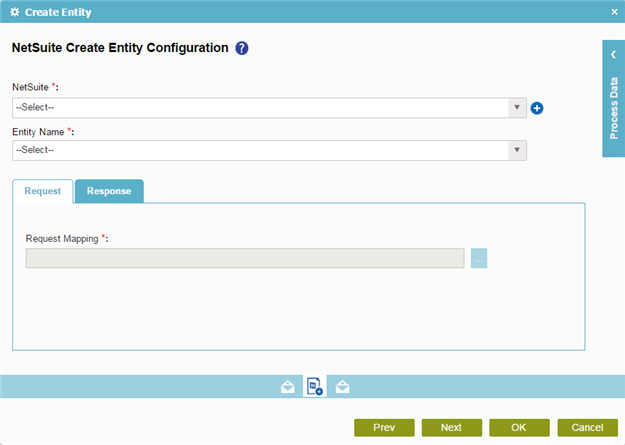
Task: Switch to the Response tab
Action: tap(109, 191)
